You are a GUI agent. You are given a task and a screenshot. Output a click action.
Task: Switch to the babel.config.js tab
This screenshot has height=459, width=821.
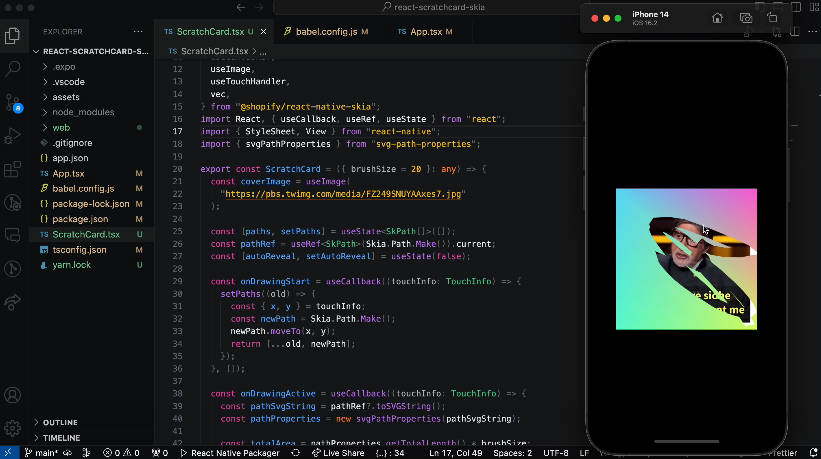326,31
